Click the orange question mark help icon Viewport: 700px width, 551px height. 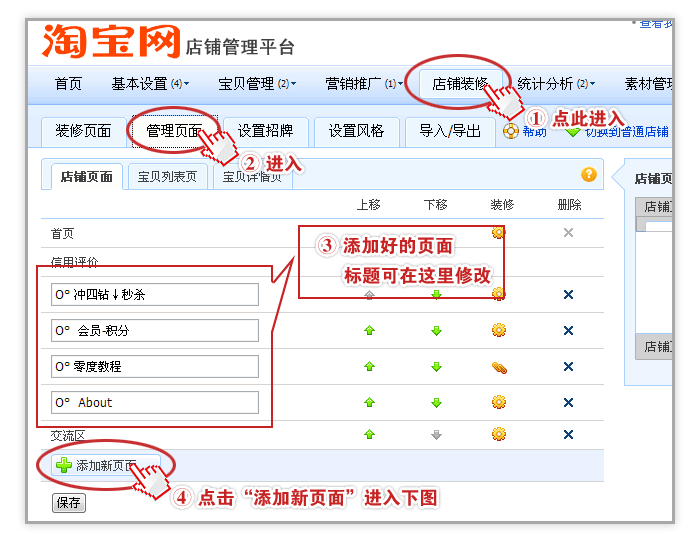click(x=589, y=175)
